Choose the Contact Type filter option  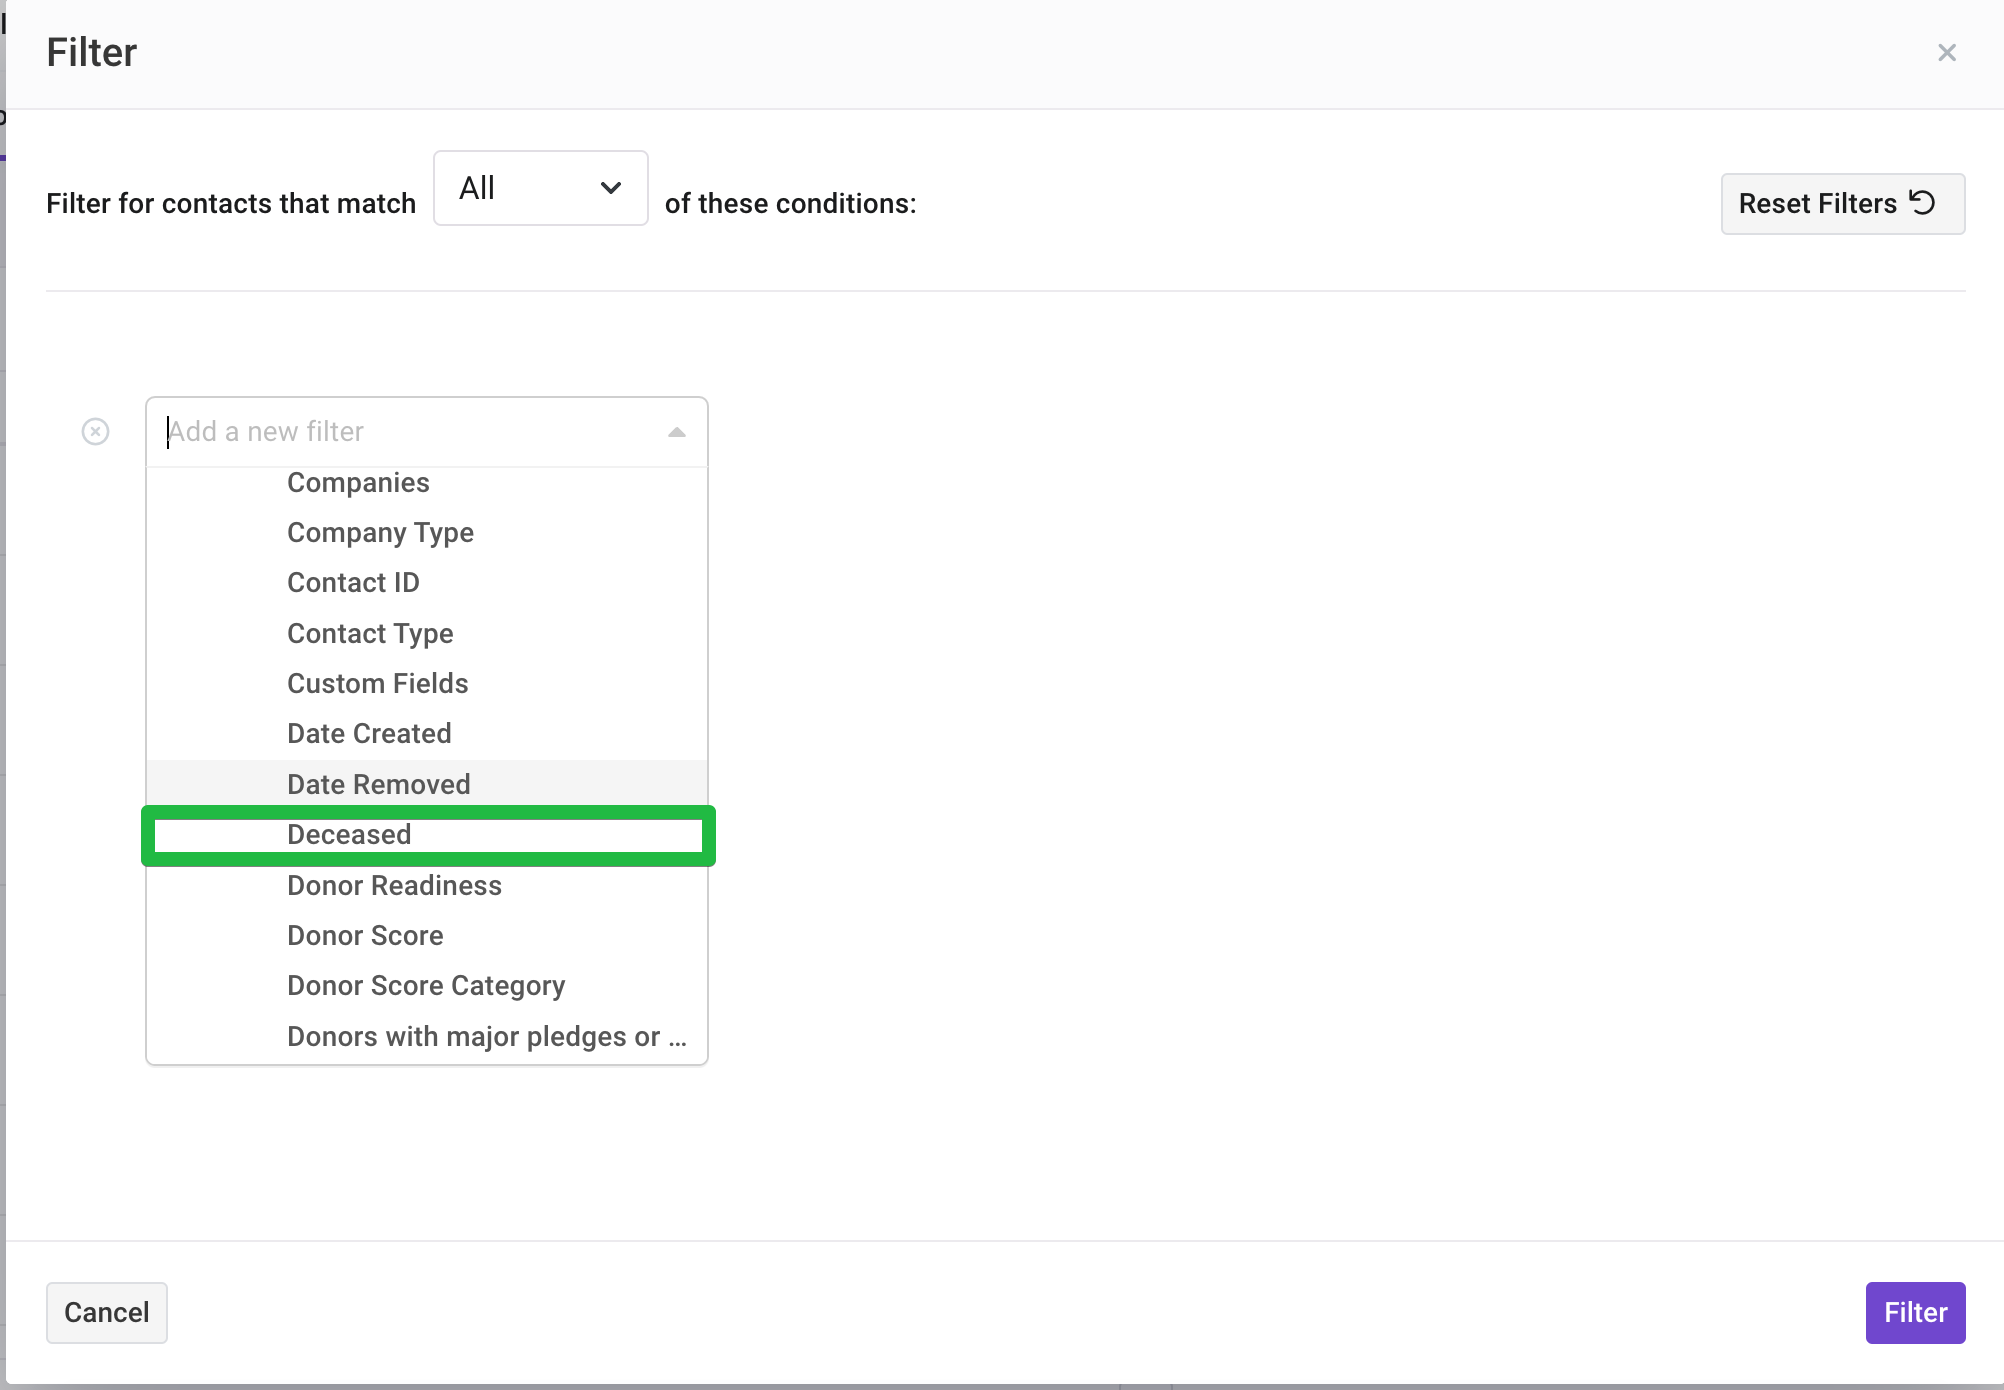click(427, 634)
